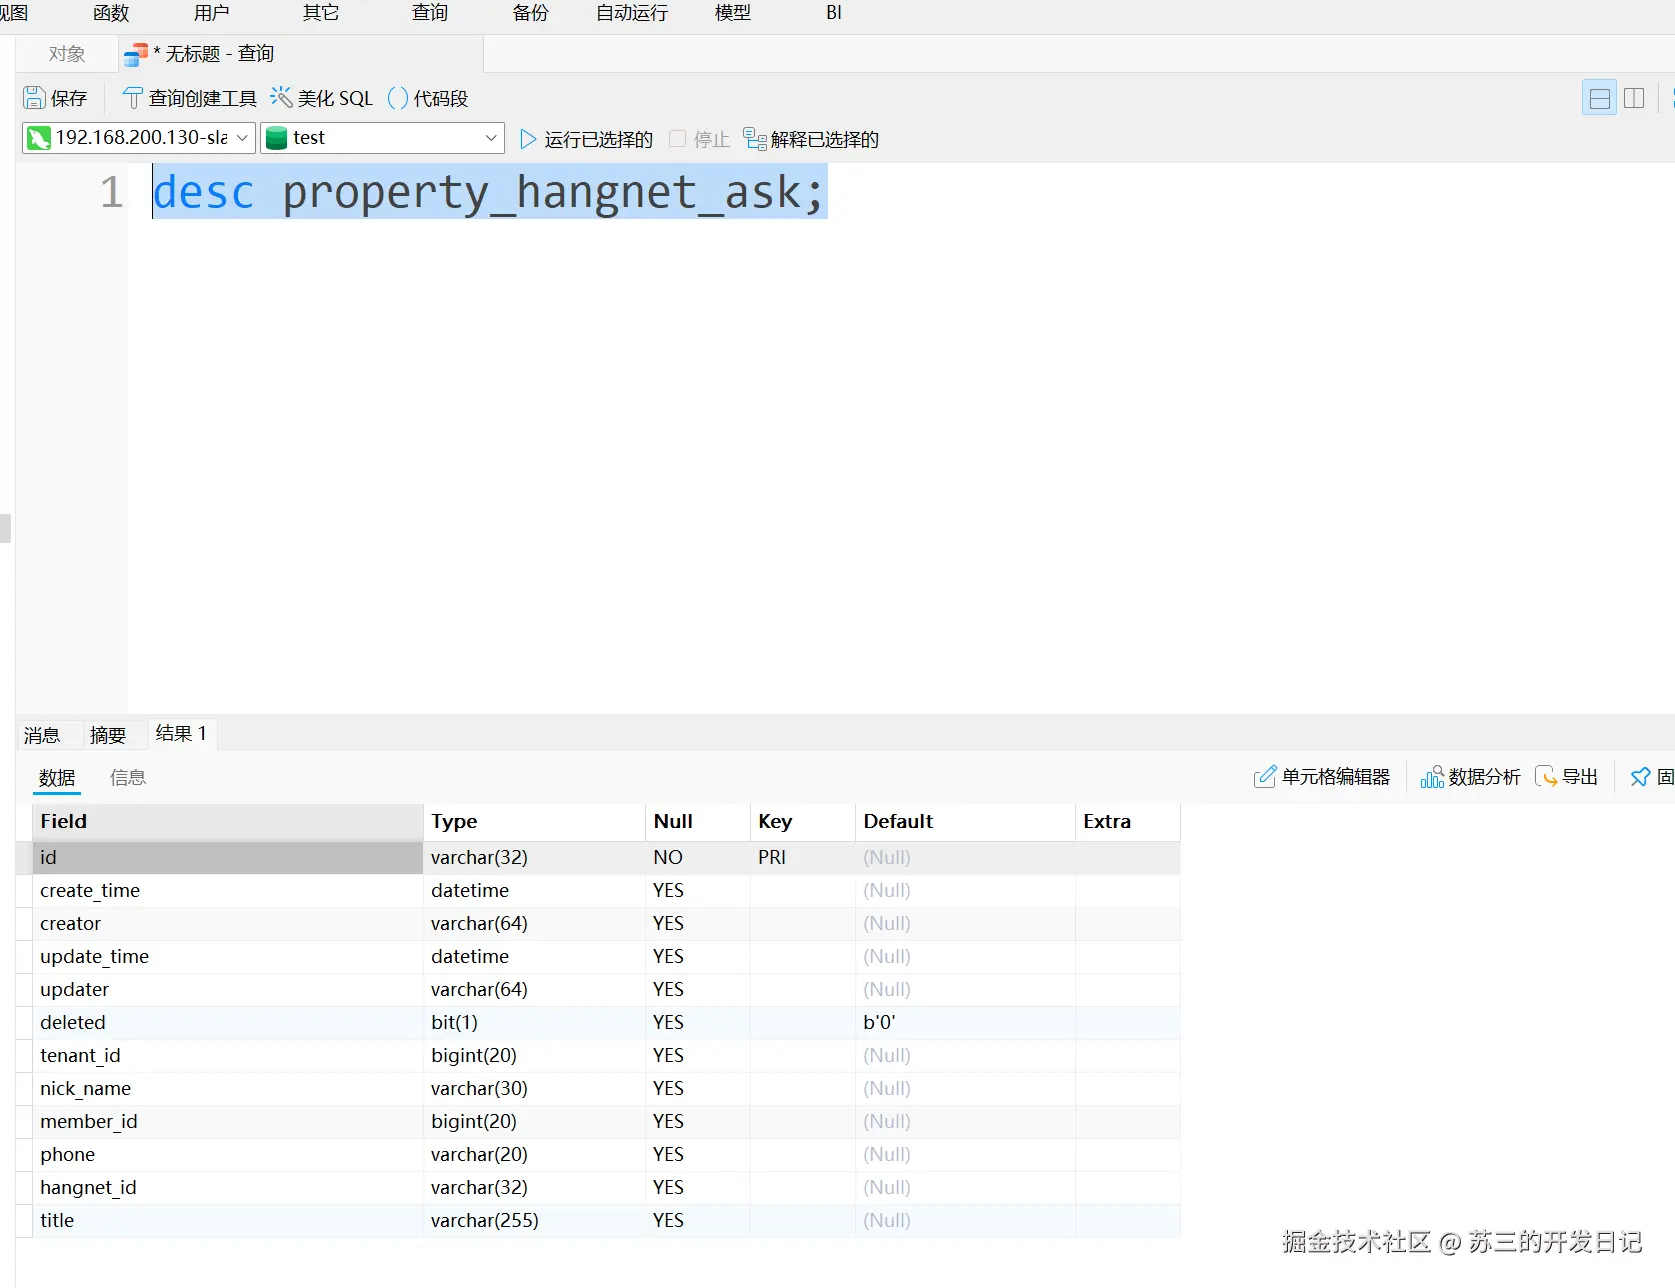1675x1288 pixels.
Task: Select the phone field cell
Action: tap(227, 1154)
